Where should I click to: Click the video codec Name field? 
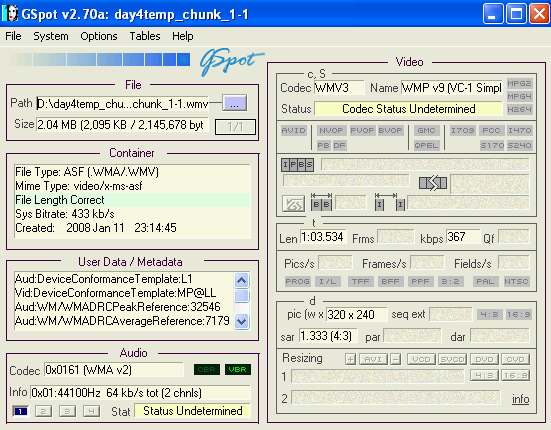tap(452, 87)
